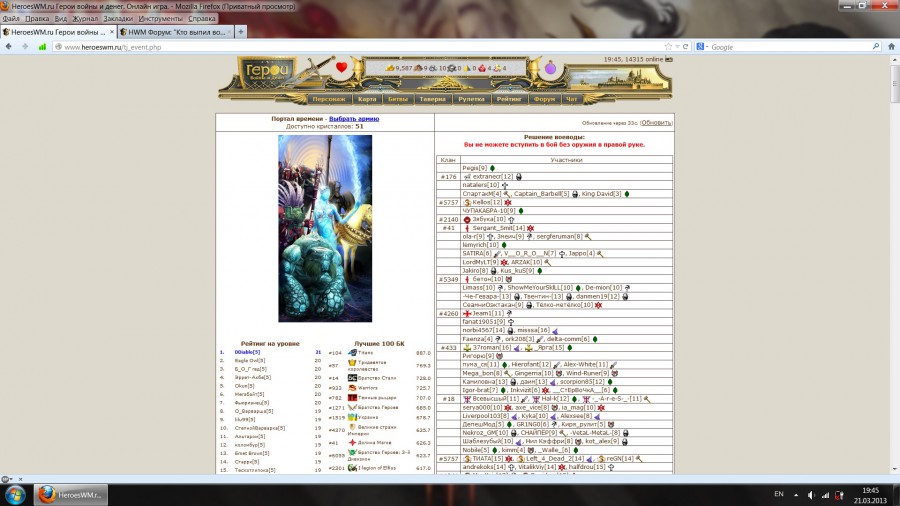Screen dimensions: 900x506
Task: Open clan #4260 link
Action: click(x=448, y=314)
